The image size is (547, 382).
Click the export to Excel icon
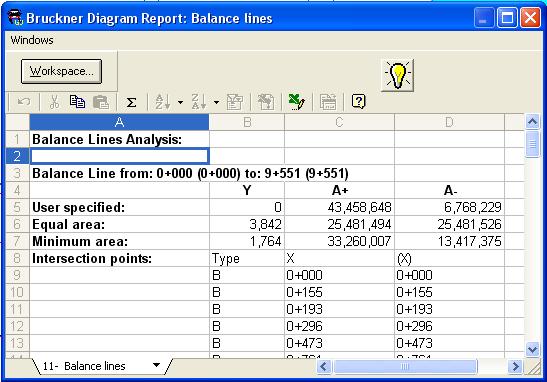coord(297,102)
